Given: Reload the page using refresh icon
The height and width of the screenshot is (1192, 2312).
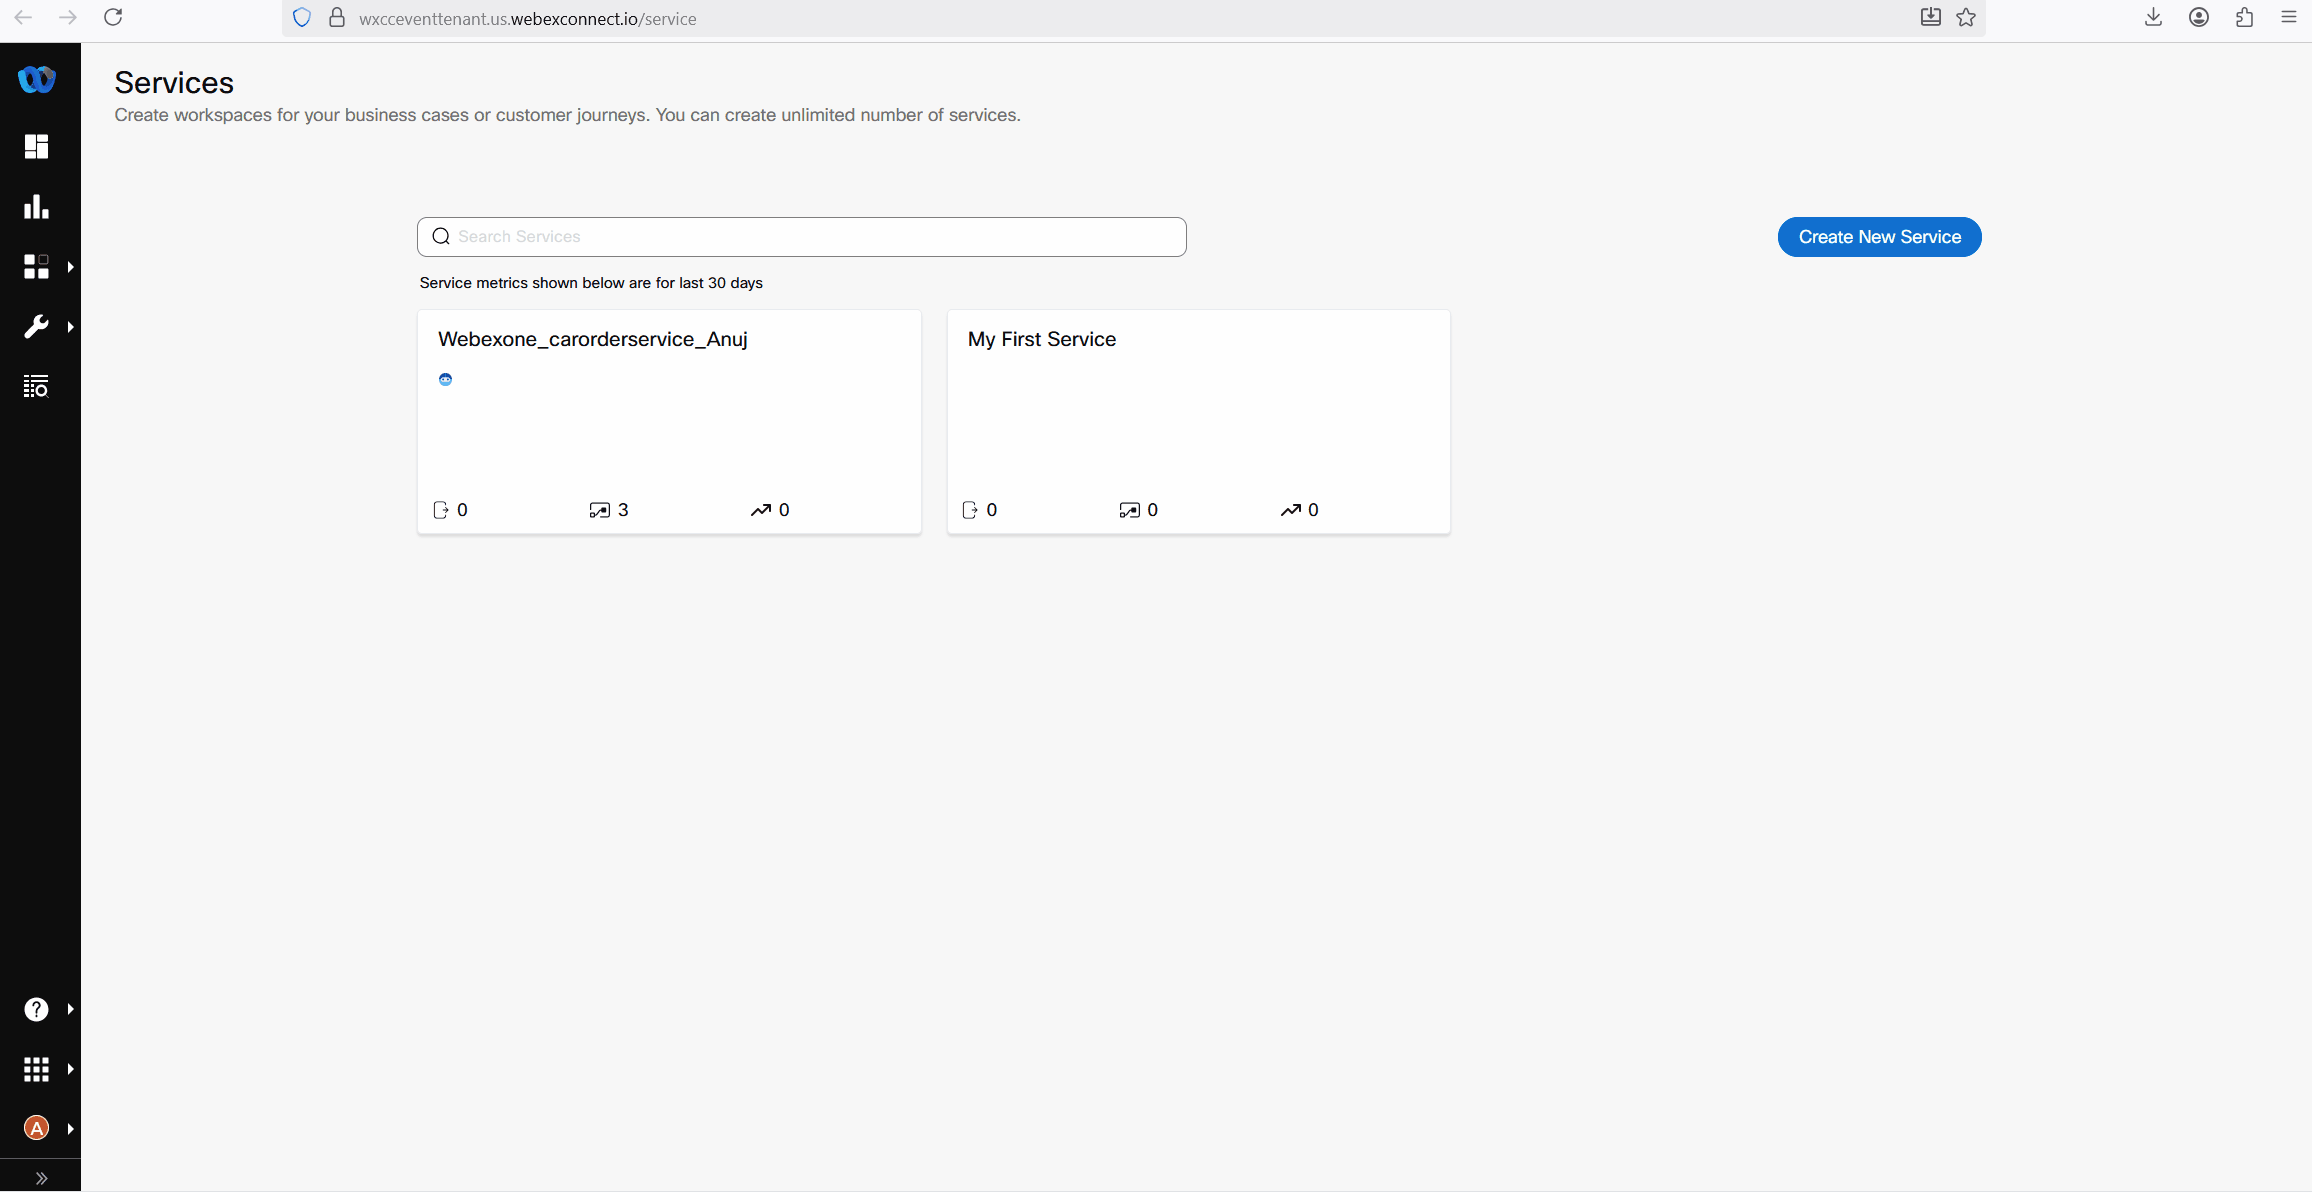Looking at the screenshot, I should [113, 18].
